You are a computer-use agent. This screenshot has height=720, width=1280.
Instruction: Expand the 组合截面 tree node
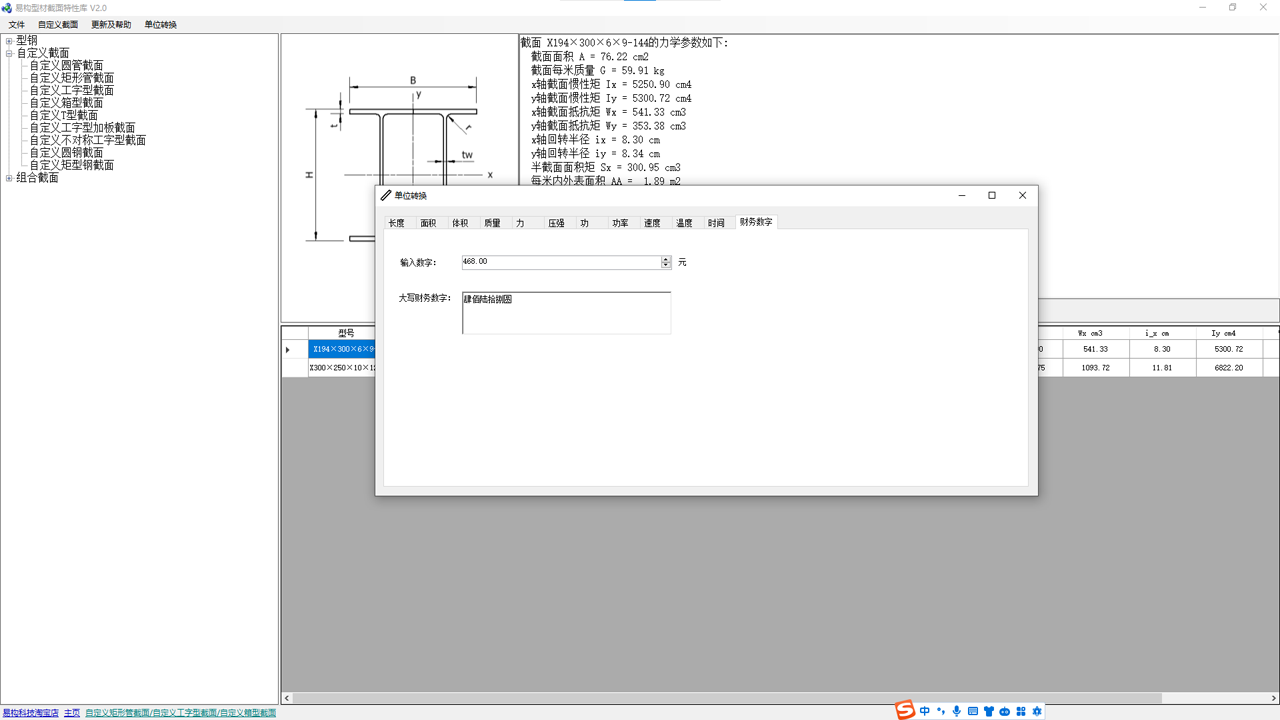pos(9,179)
